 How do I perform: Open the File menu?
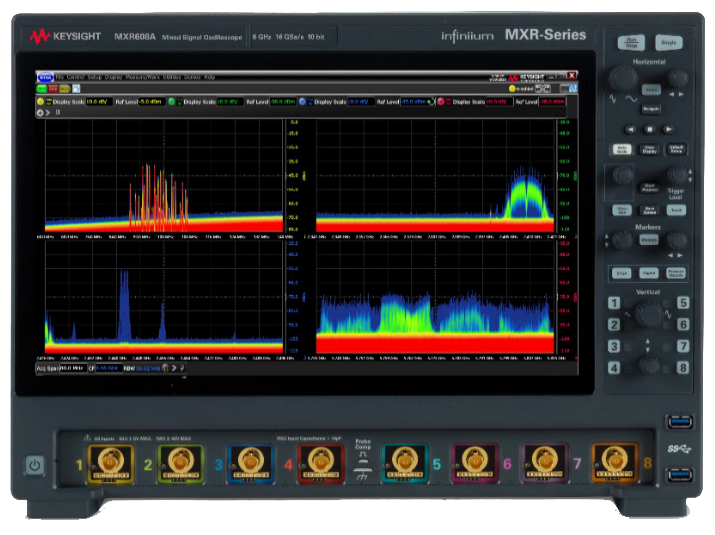(60, 77)
